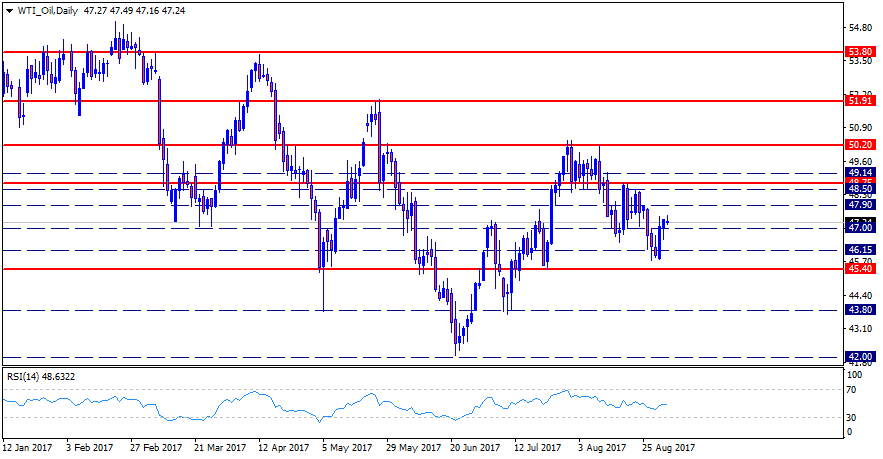Viewport: 883px width, 459px height.
Task: Click the 20 Jun 2017 date label
Action: tap(476, 447)
